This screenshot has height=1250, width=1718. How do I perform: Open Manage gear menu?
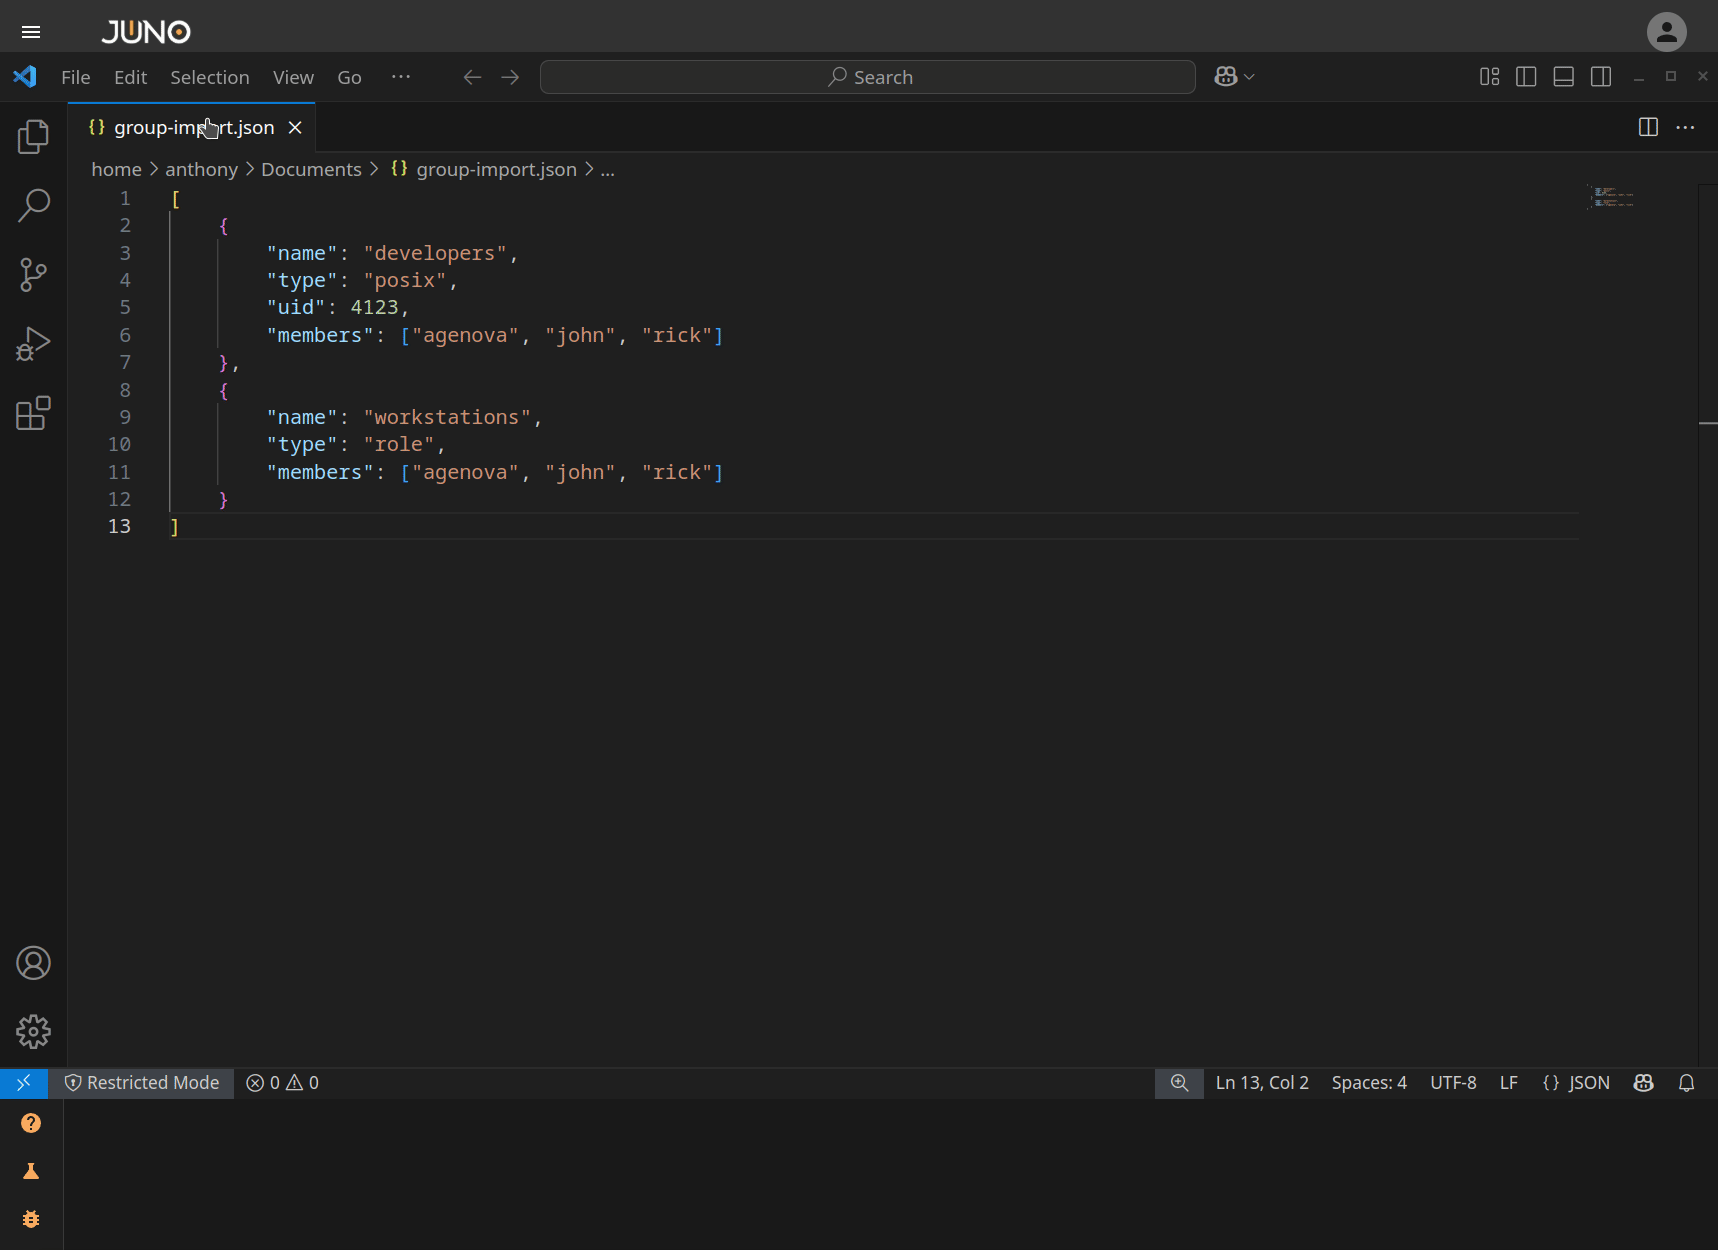[x=33, y=1032]
